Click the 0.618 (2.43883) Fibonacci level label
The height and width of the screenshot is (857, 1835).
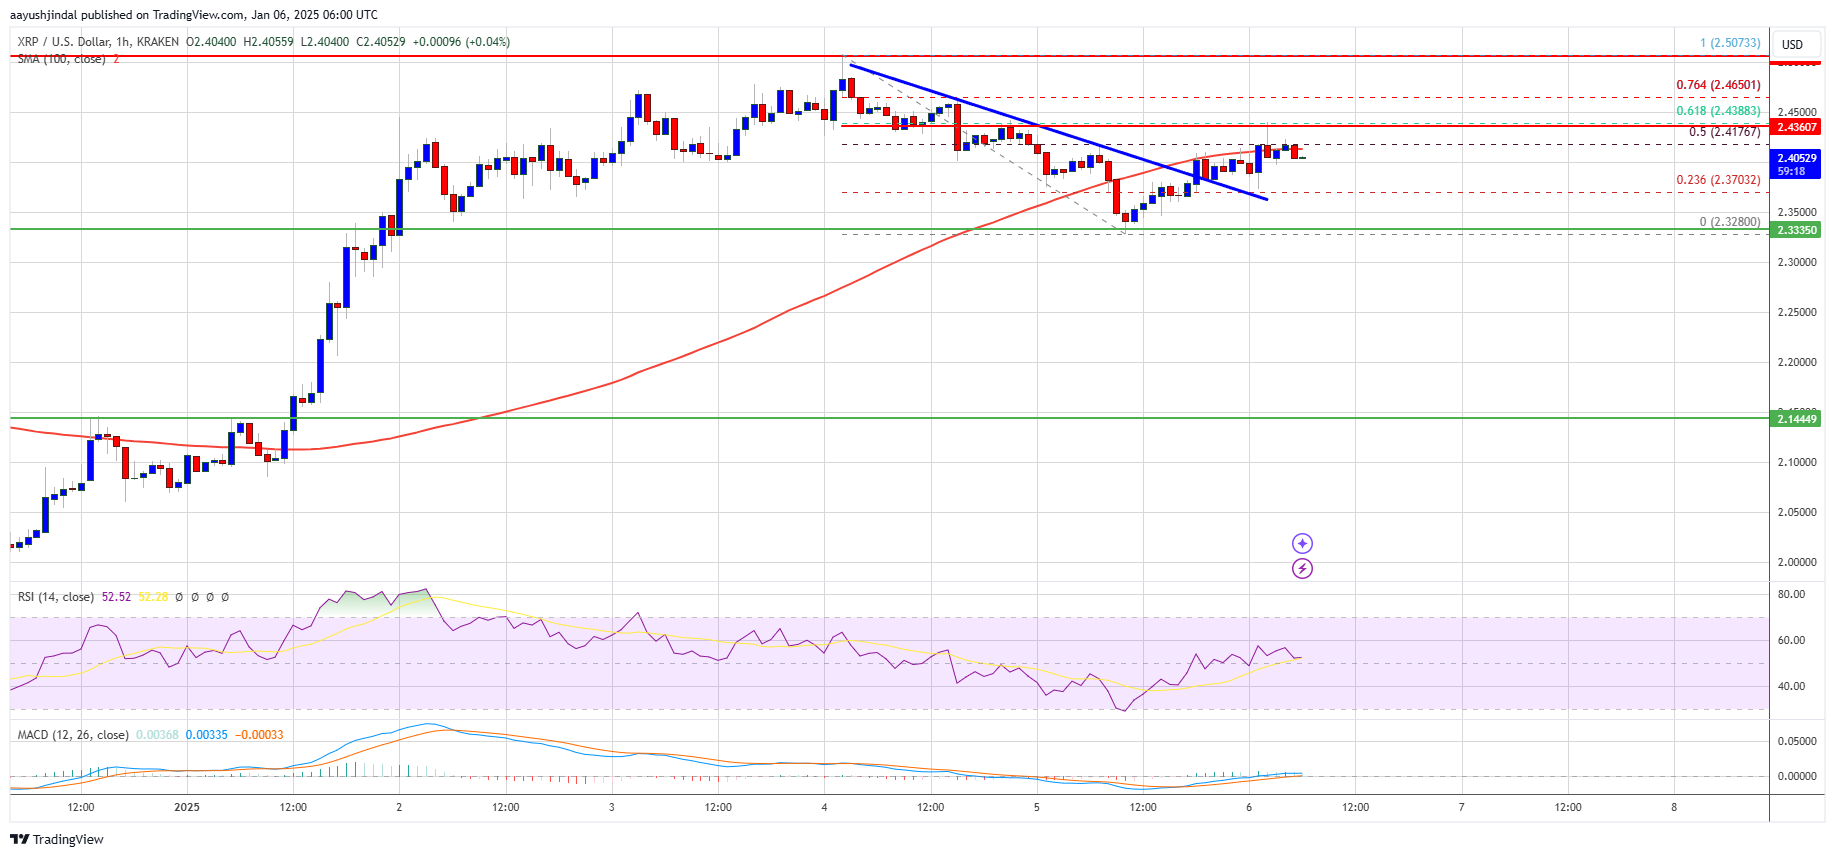(x=1718, y=111)
